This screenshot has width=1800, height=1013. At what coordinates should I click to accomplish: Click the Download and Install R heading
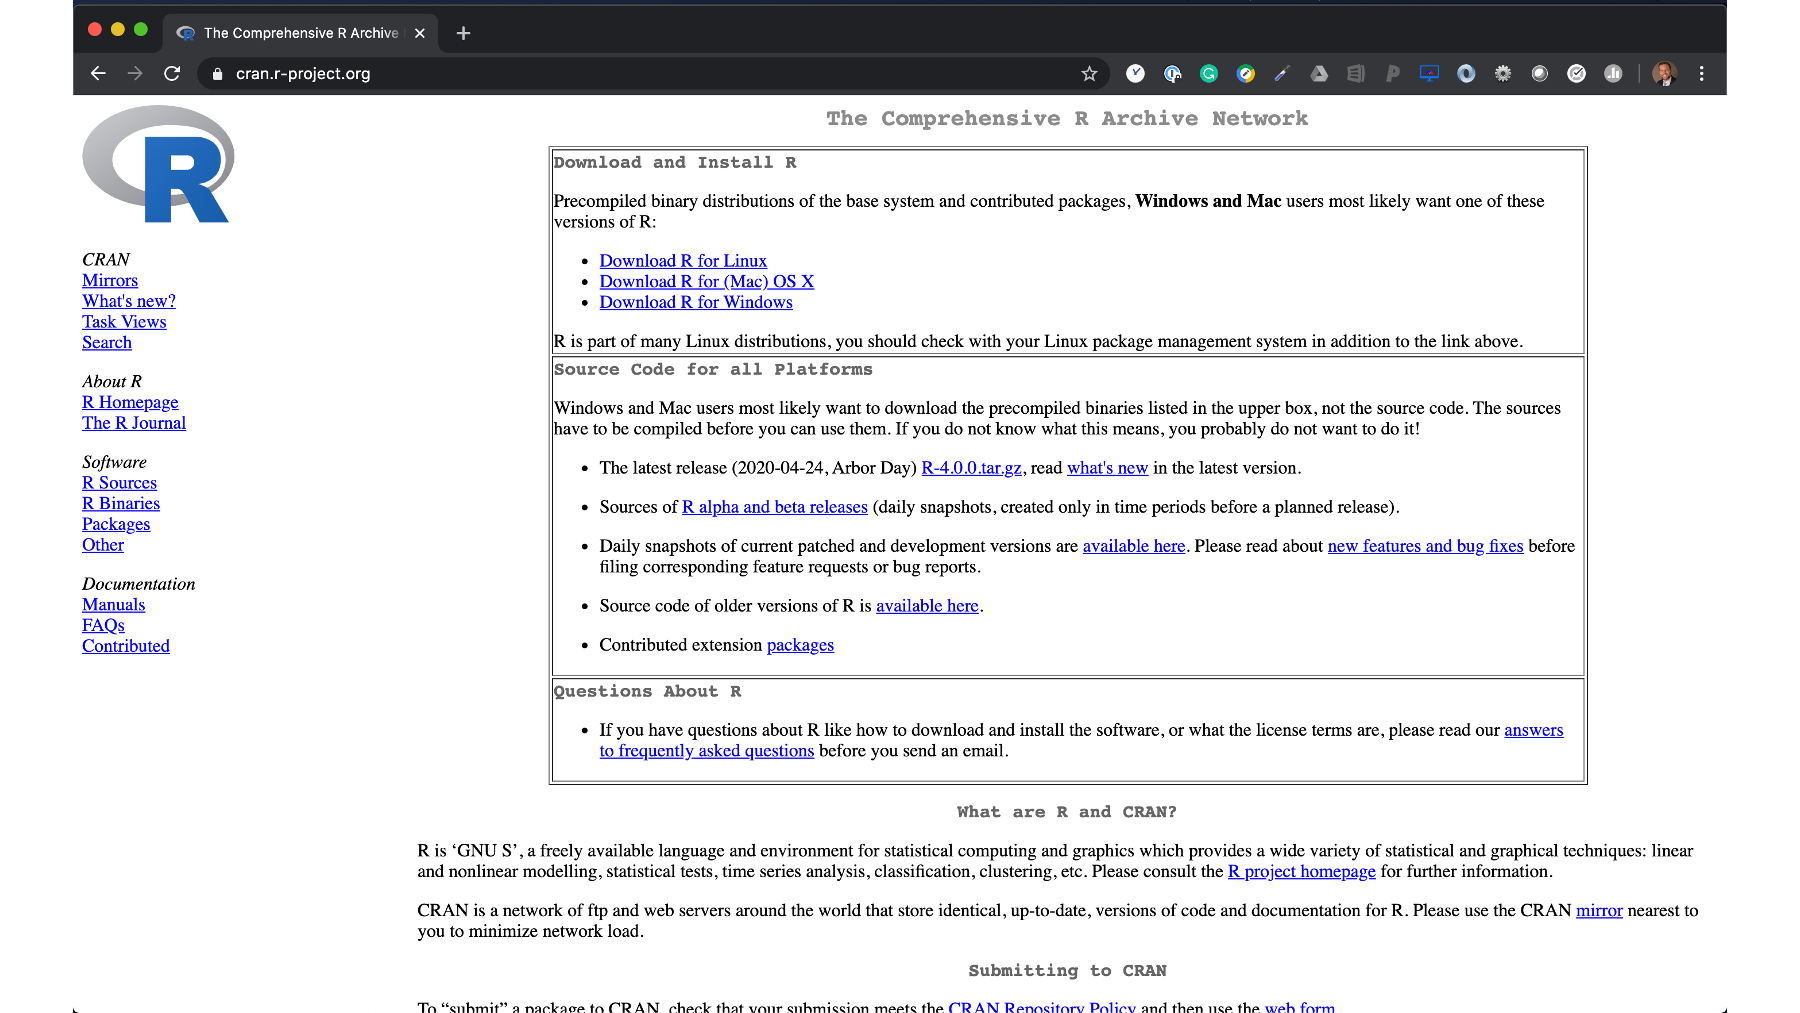pyautogui.click(x=675, y=162)
